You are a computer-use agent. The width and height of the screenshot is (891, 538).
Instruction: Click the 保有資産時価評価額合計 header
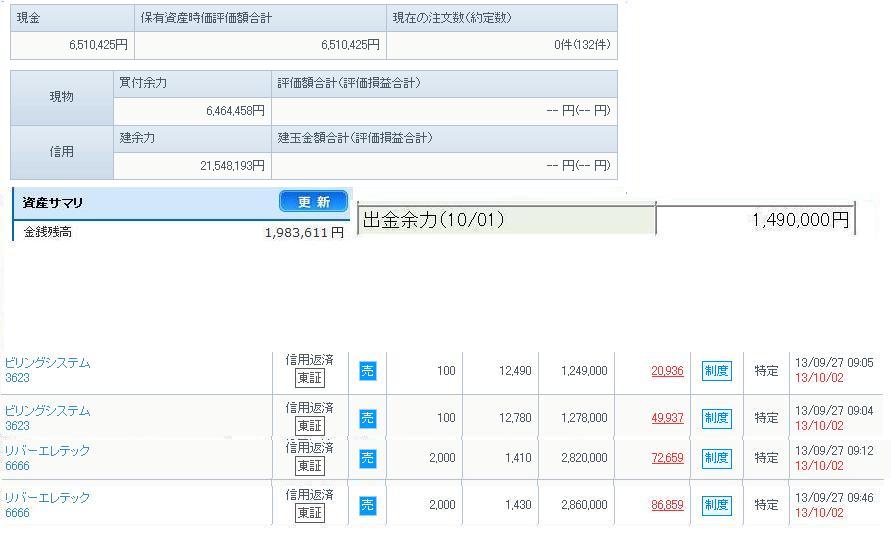click(x=206, y=18)
